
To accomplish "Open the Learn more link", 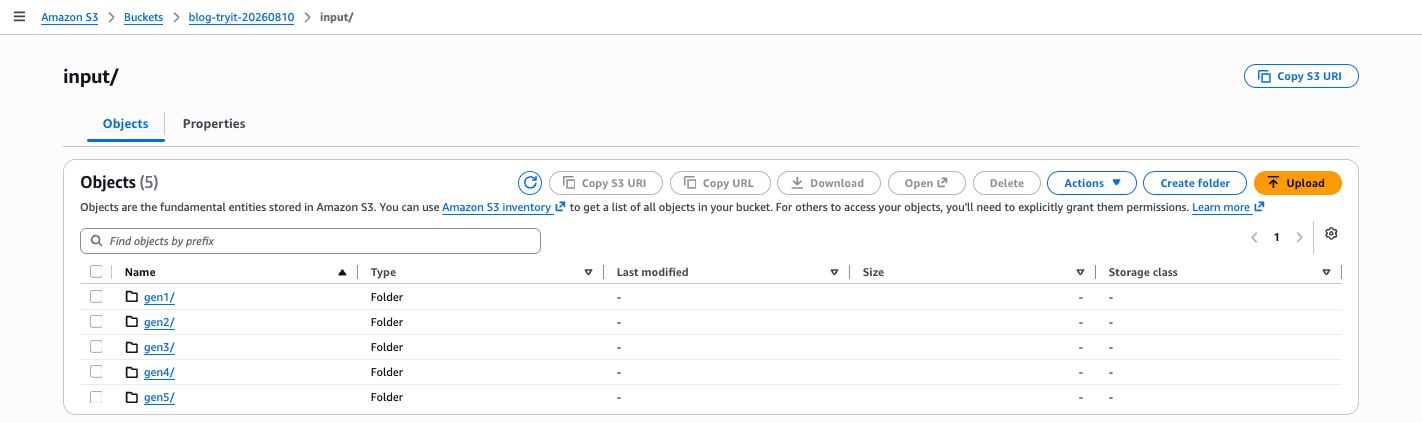I will [1228, 207].
